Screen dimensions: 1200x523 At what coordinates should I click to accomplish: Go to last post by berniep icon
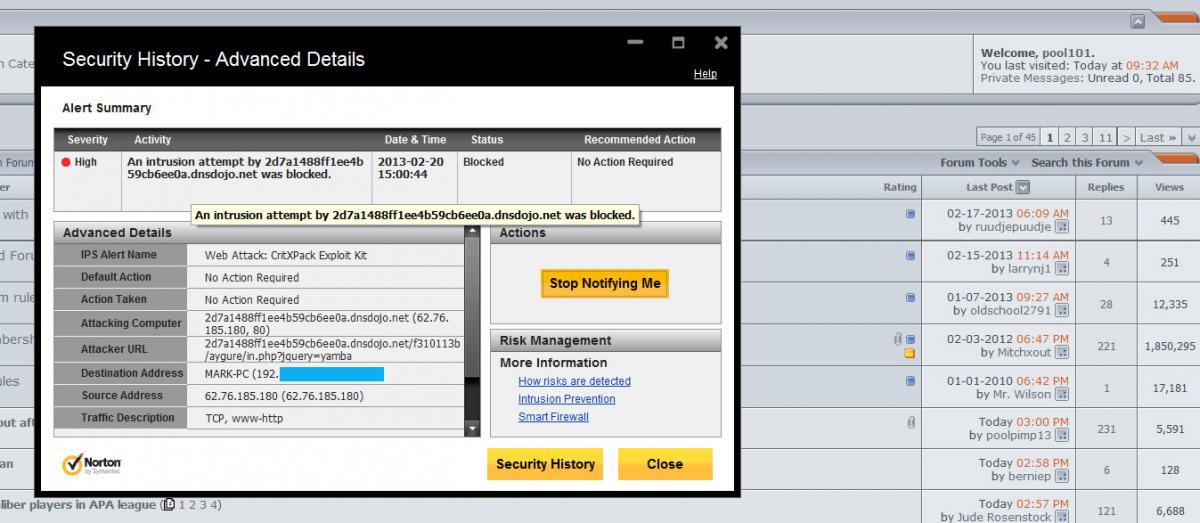click(x=1062, y=478)
